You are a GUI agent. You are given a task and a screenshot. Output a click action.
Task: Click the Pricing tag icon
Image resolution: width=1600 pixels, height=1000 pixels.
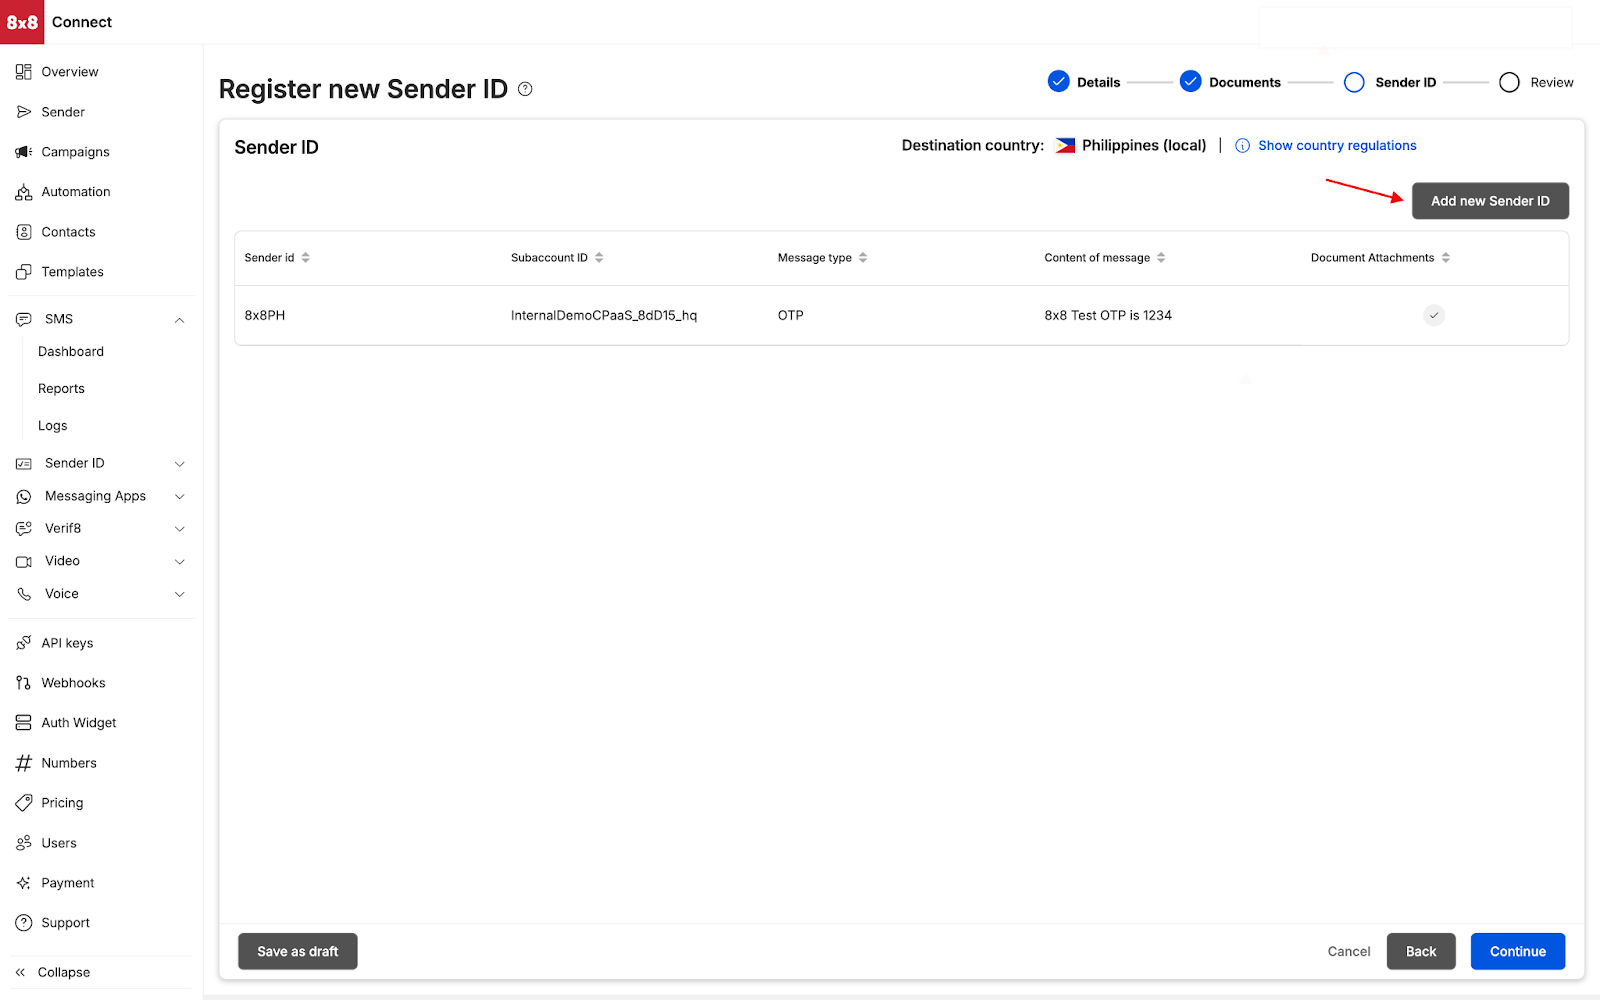click(24, 803)
